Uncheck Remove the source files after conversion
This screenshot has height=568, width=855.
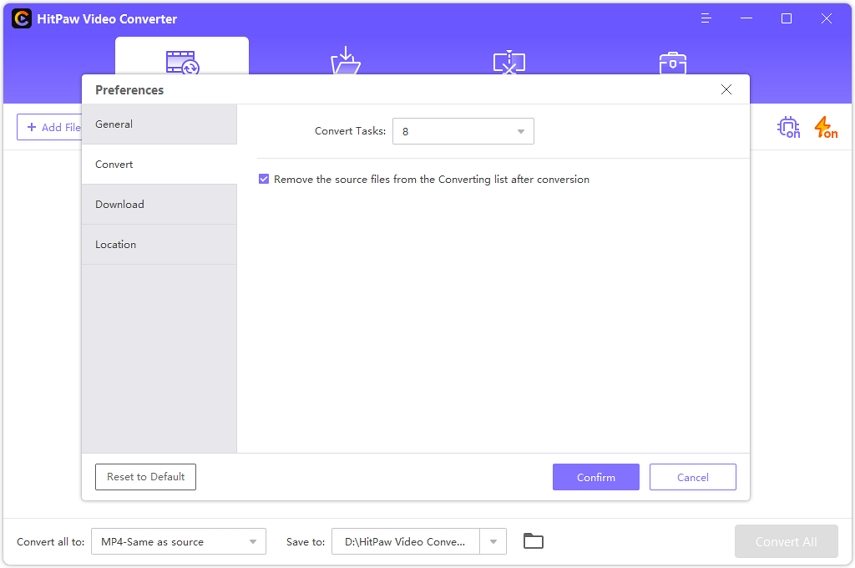pos(264,179)
